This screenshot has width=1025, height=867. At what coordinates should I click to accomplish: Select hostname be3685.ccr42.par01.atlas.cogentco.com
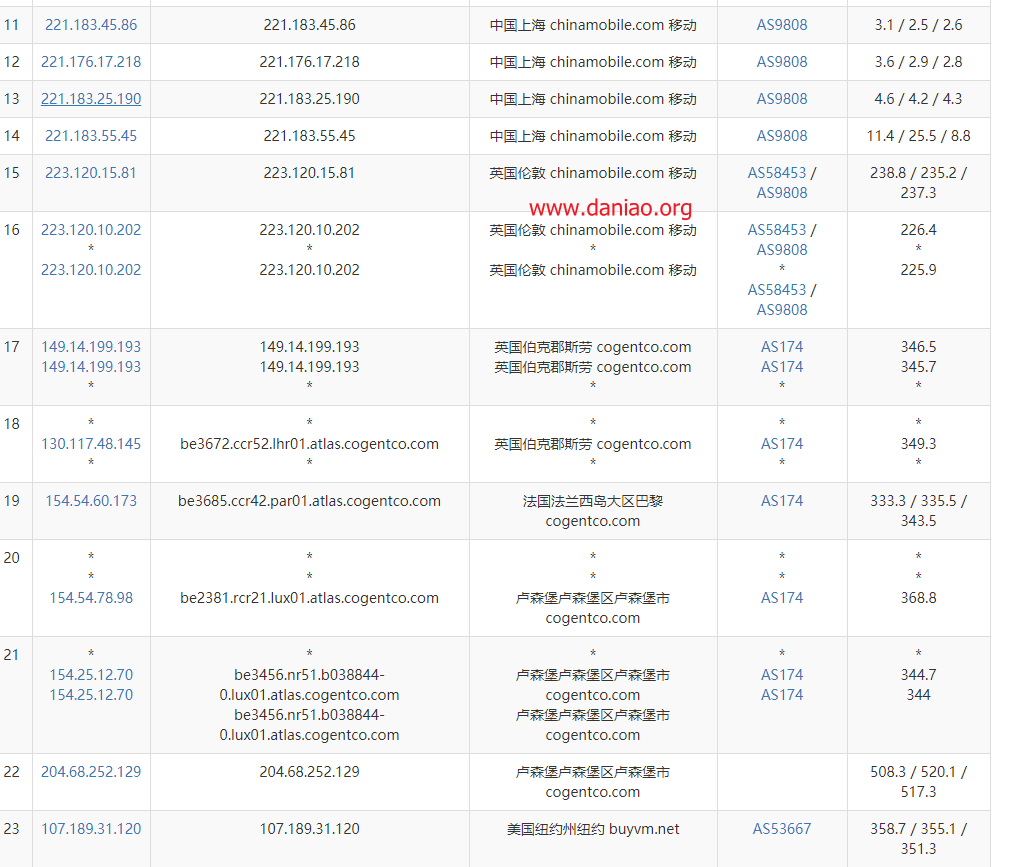[x=309, y=501]
